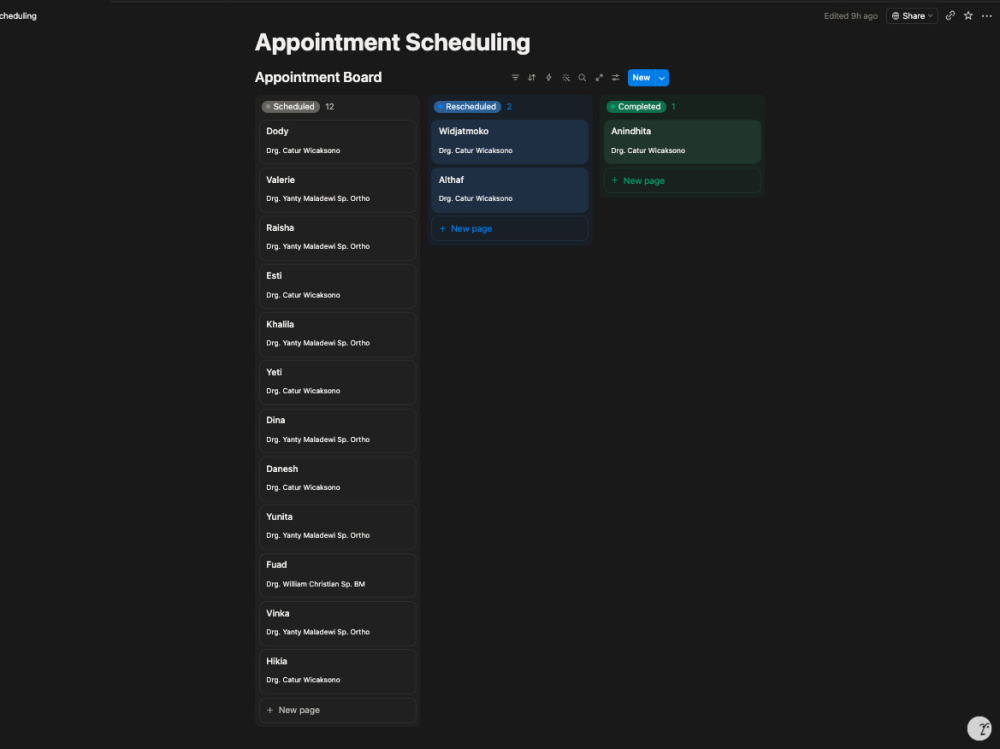Open the Khalila appointment card
The width and height of the screenshot is (1000, 749).
tap(338, 334)
